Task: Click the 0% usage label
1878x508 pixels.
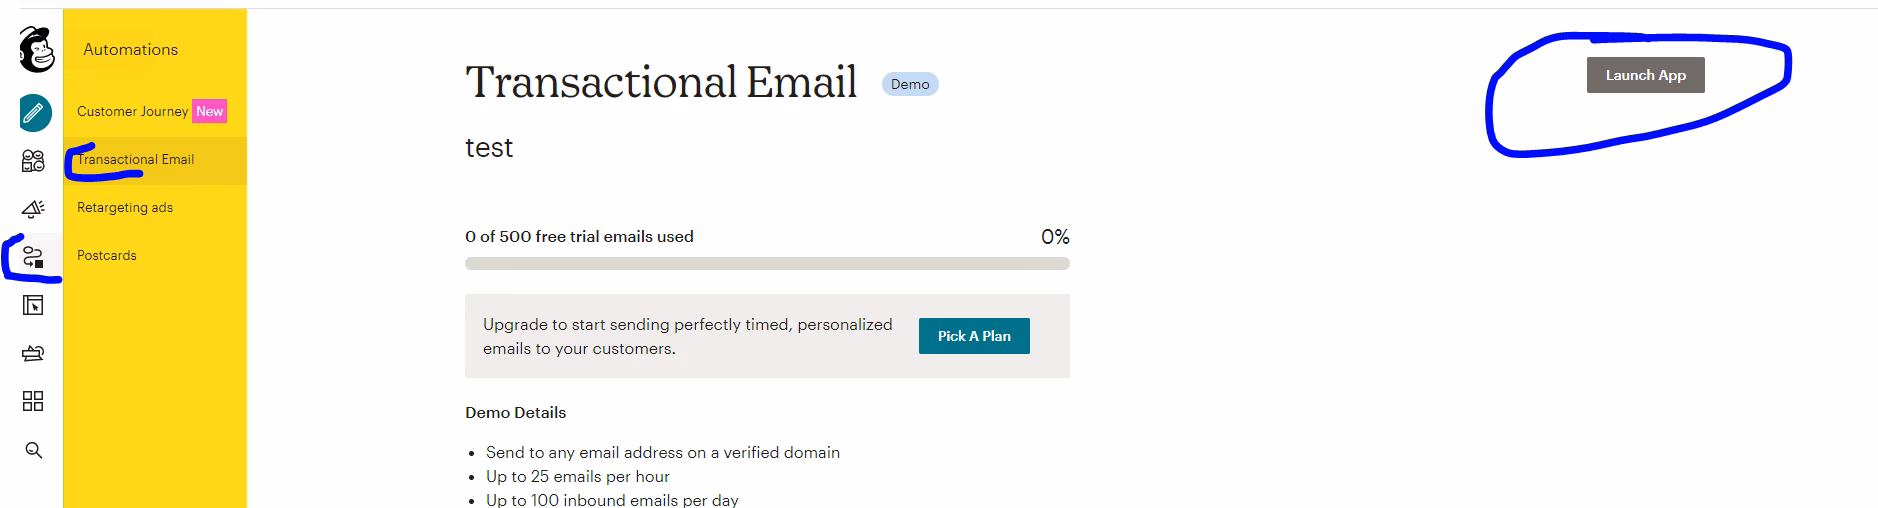Action: point(1055,237)
